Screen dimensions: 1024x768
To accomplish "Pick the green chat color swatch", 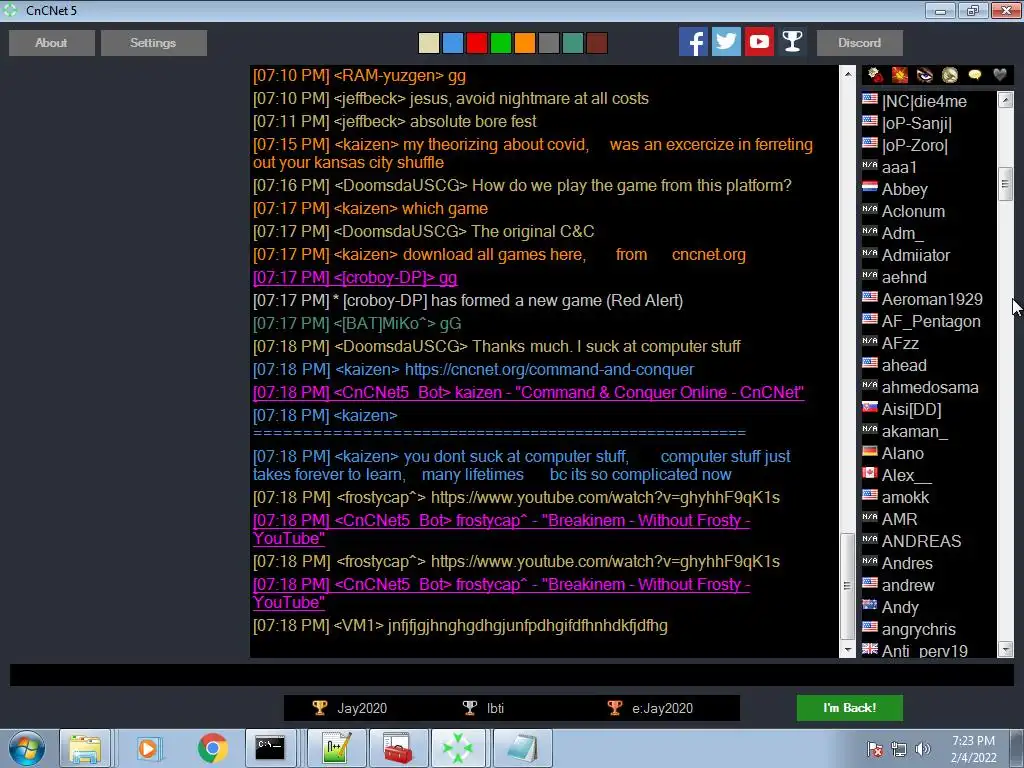I will click(x=501, y=43).
